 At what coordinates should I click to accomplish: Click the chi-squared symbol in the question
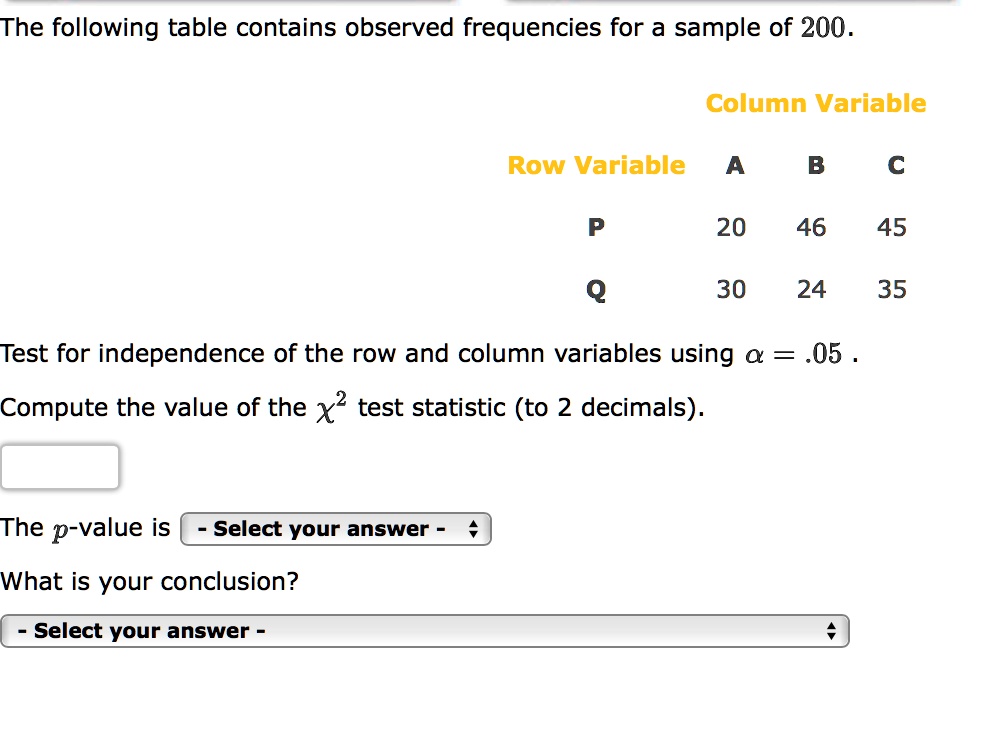point(332,407)
